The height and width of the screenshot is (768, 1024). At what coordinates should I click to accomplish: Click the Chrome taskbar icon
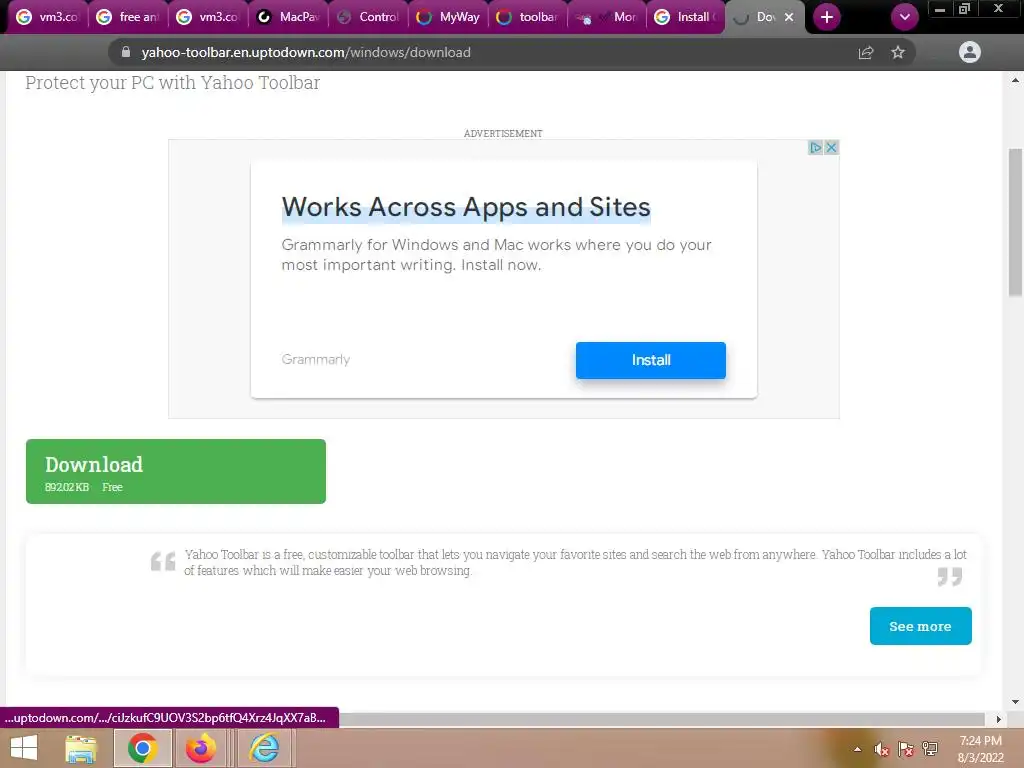pyautogui.click(x=142, y=748)
